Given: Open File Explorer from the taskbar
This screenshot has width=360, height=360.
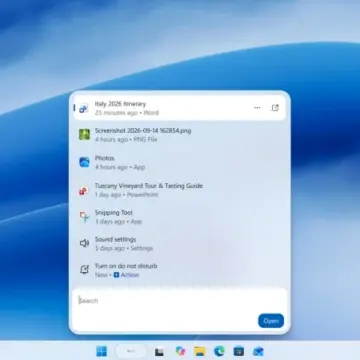Looking at the screenshot, I should coord(200,351).
